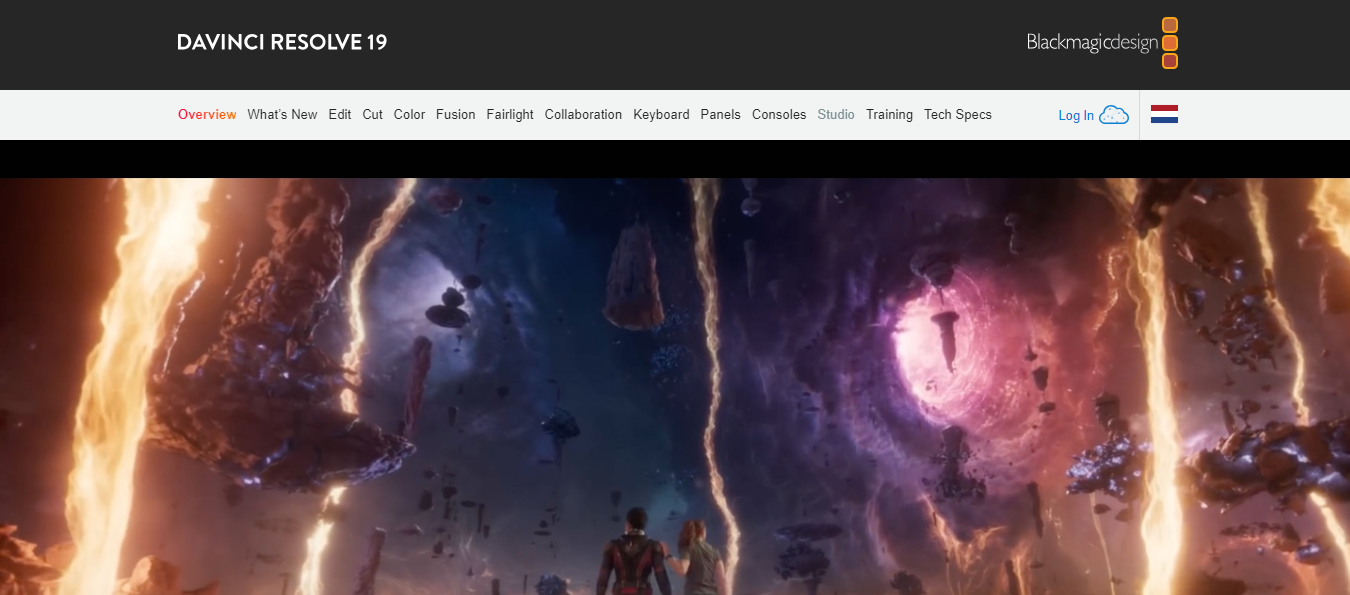The image size is (1350, 595).
Task: Select the Fusion tab
Action: tap(456, 115)
